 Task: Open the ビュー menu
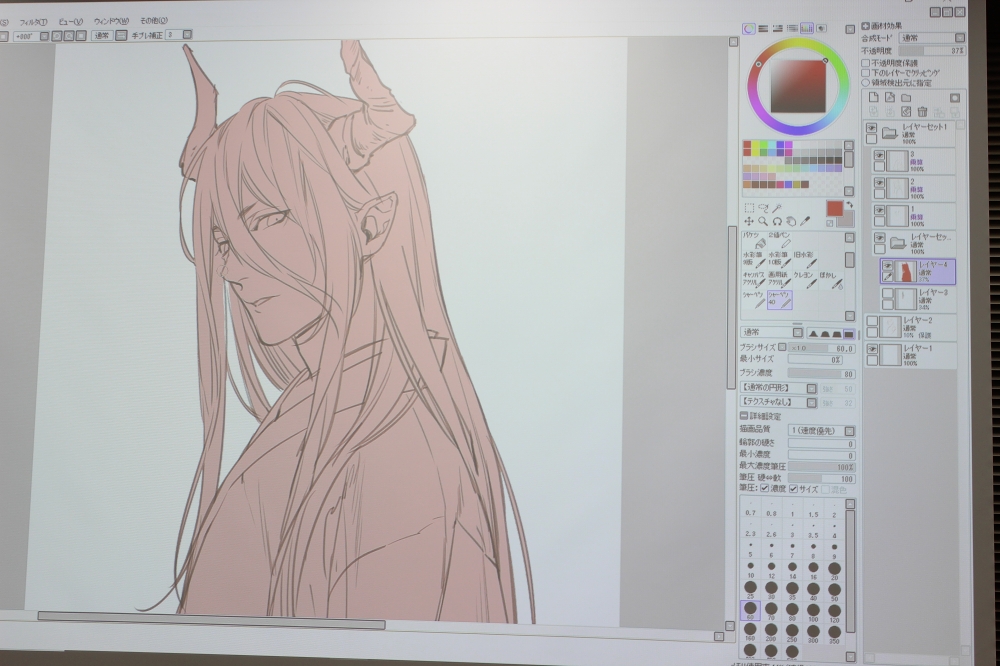(70, 22)
